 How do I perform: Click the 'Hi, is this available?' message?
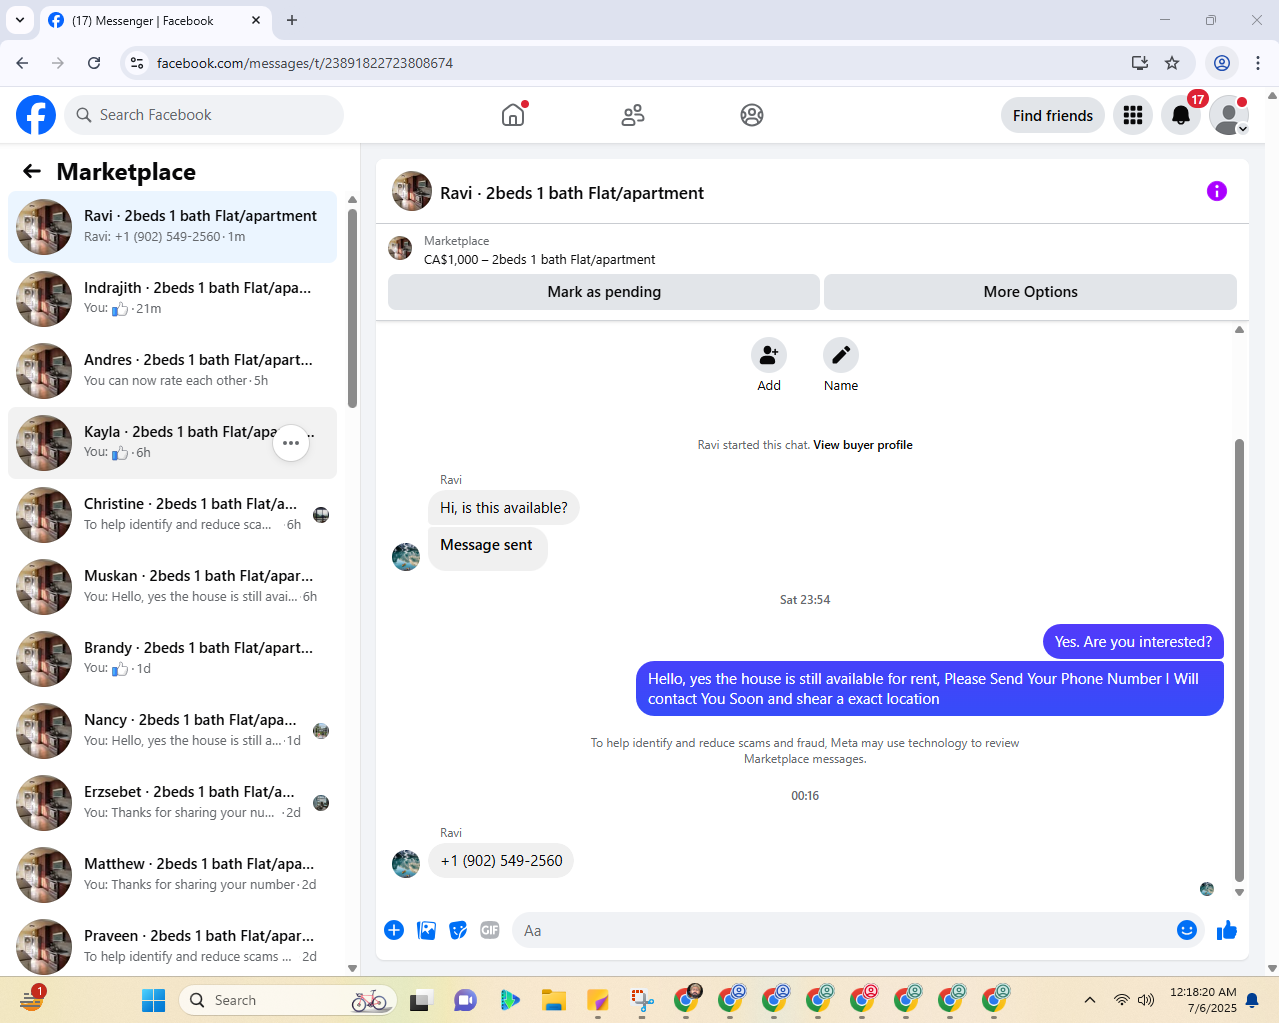pyautogui.click(x=504, y=508)
